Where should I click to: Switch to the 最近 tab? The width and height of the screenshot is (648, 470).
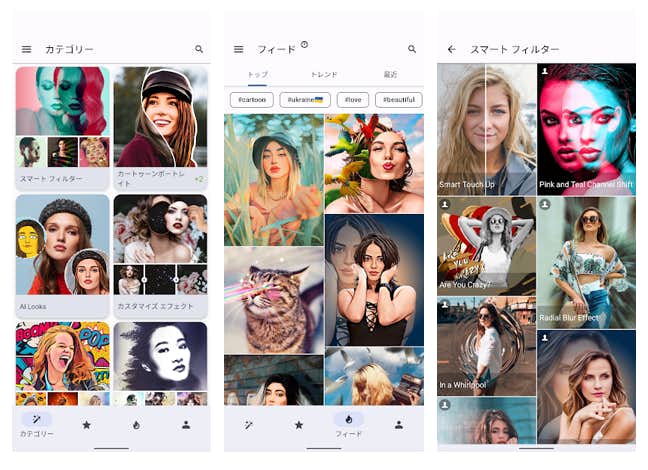coord(390,75)
